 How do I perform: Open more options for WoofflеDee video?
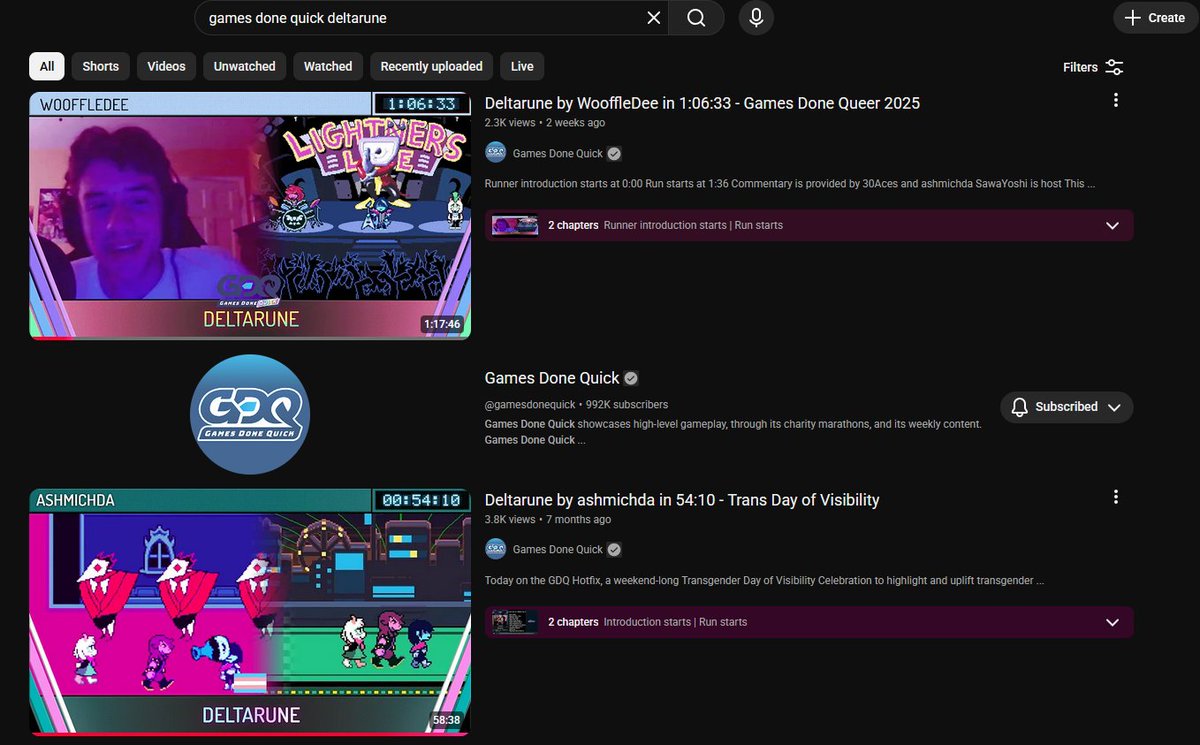[x=1116, y=100]
